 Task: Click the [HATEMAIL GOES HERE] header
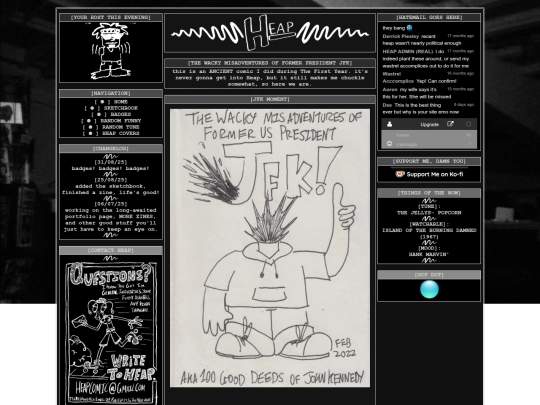429,17
